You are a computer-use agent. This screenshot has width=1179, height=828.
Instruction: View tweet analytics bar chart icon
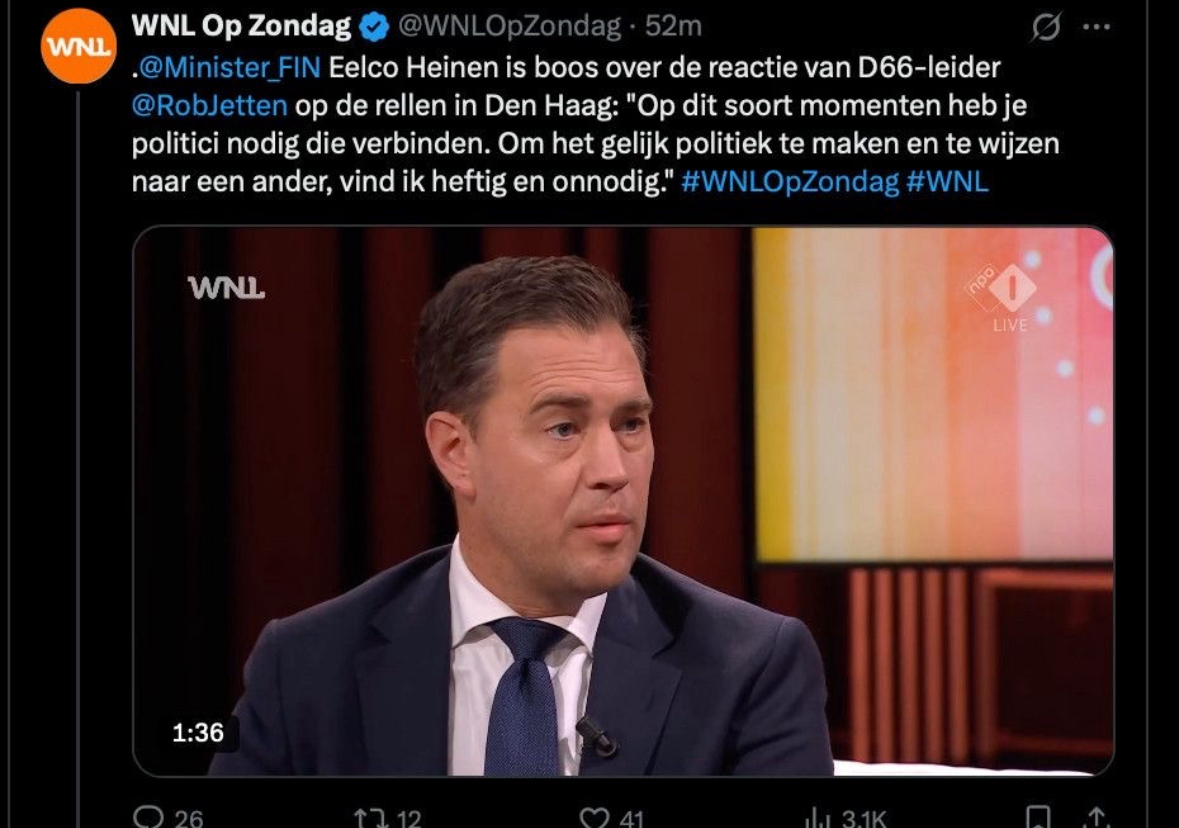[x=817, y=817]
